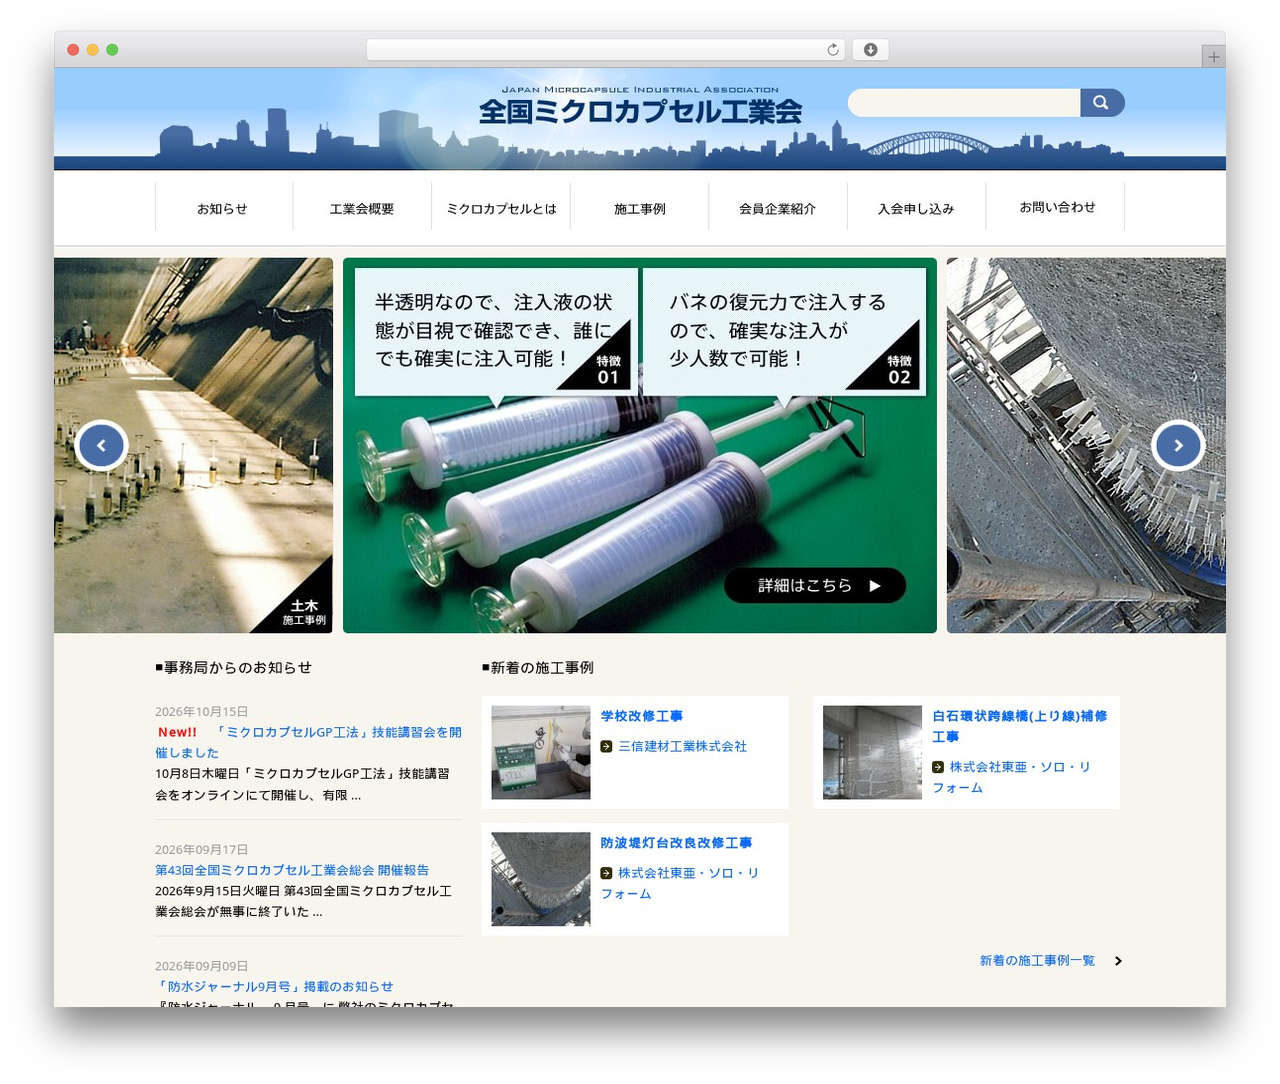The width and height of the screenshot is (1280, 1084).
Task: Open the 施工事例 menu item
Action: tap(640, 209)
